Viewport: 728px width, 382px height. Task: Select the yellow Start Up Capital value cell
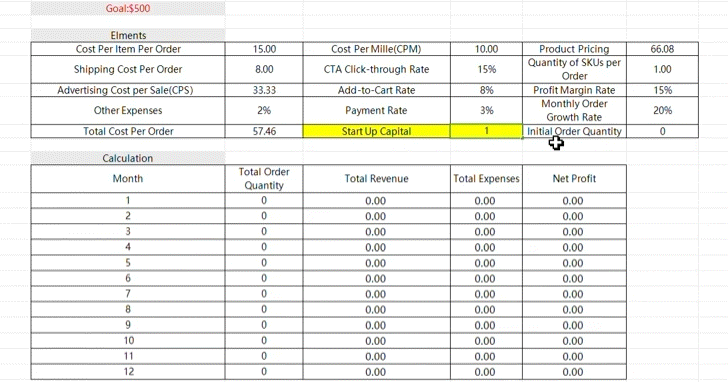coord(486,131)
